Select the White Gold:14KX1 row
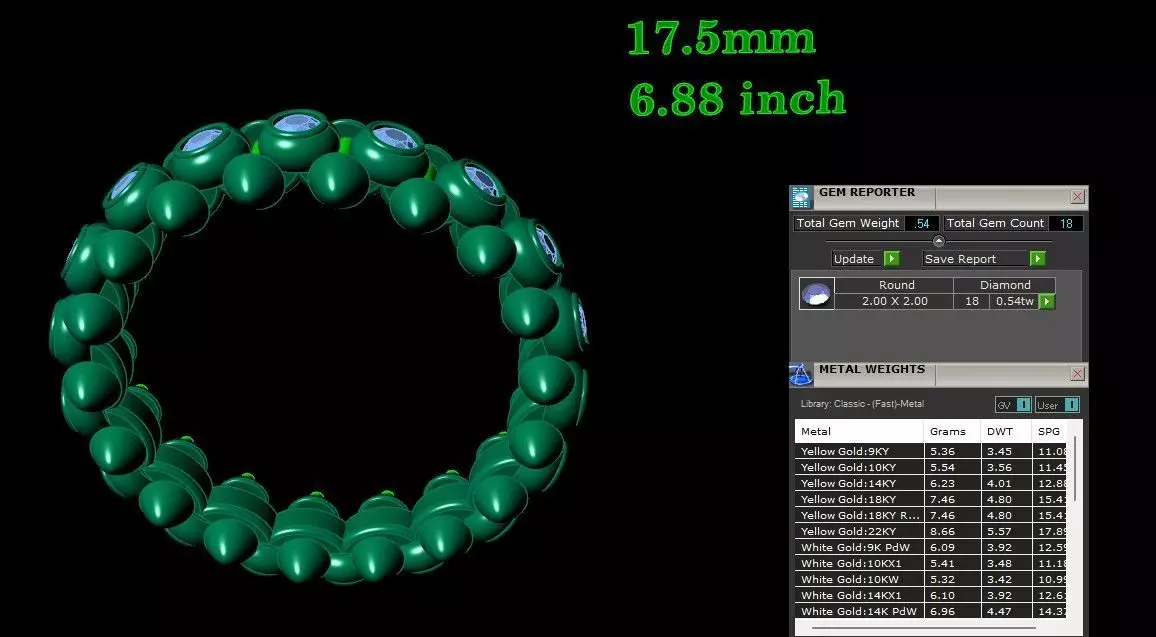The height and width of the screenshot is (637, 1156). tap(931, 596)
